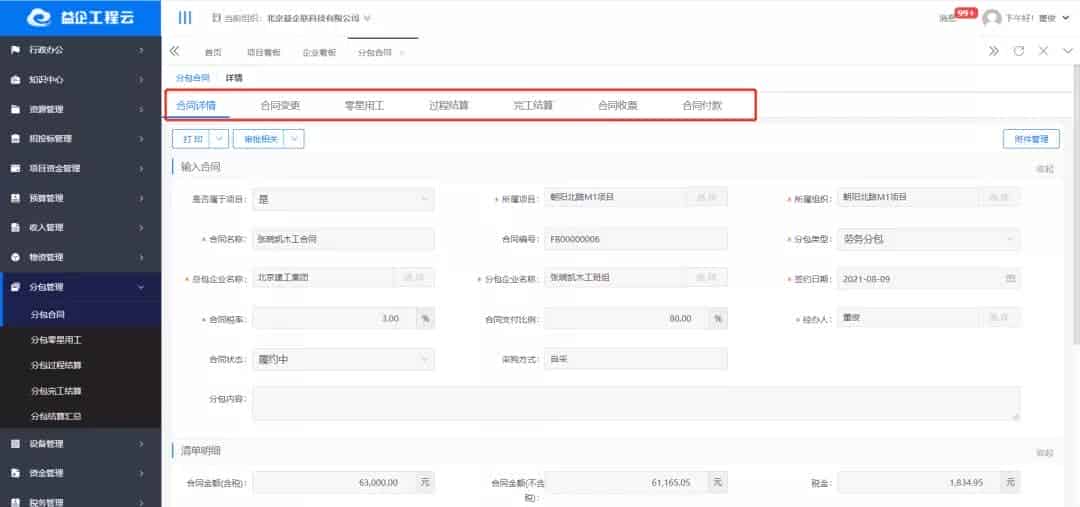
Task: Click the 分包内容 text area
Action: (x=636, y=404)
